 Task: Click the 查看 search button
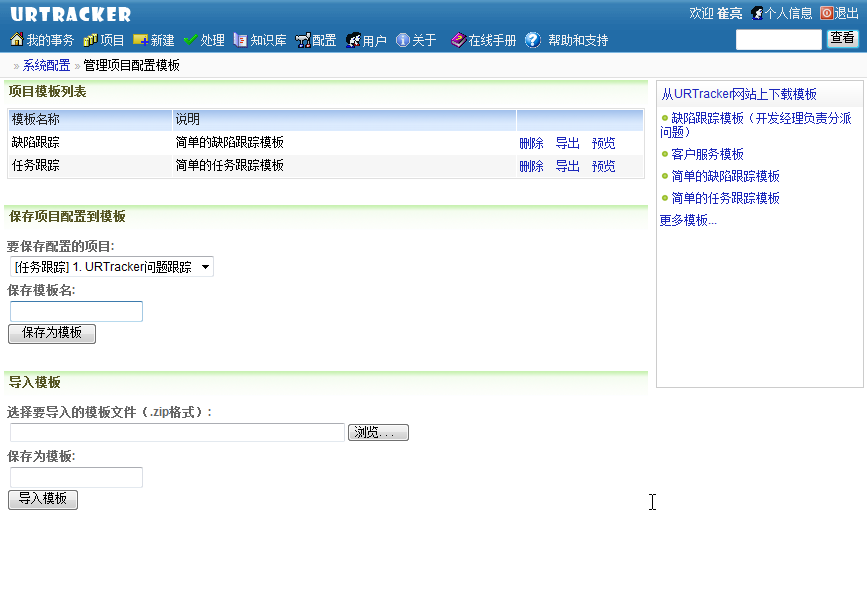coord(843,38)
